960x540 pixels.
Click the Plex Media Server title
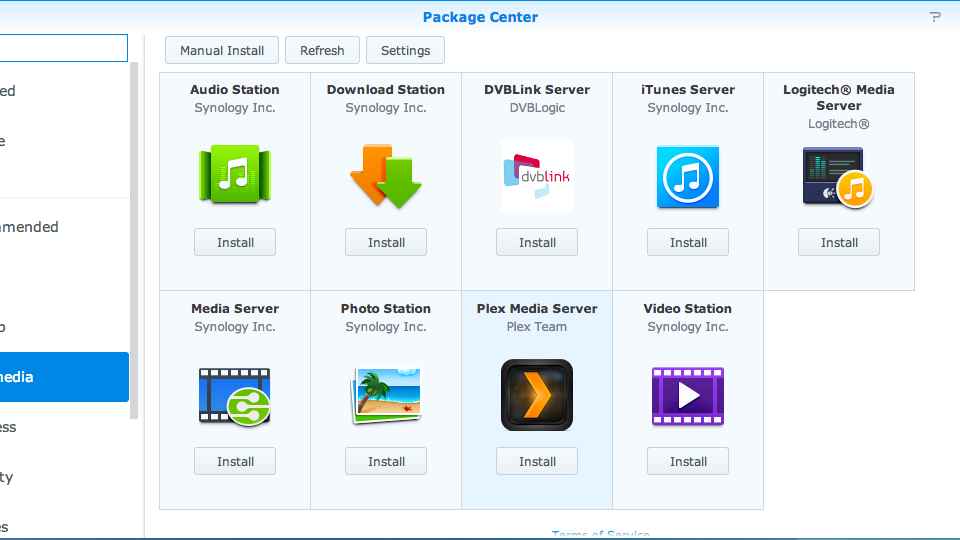(537, 309)
